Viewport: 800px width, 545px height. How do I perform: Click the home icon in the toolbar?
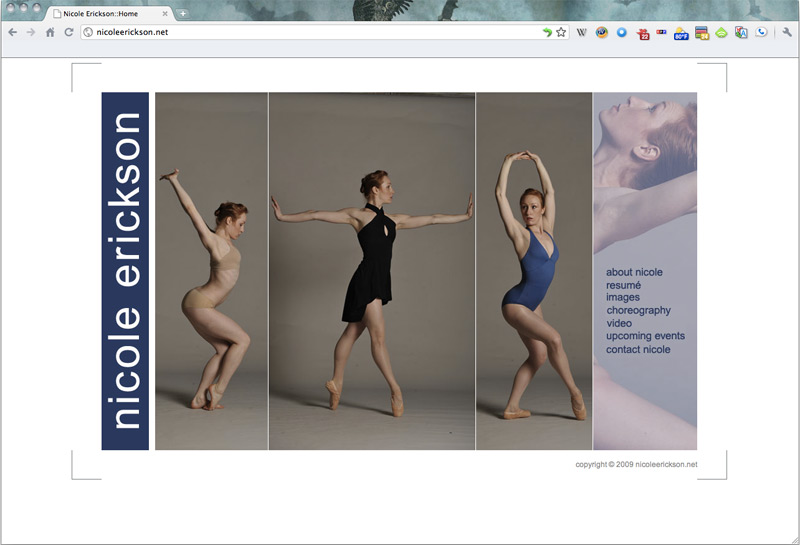tap(50, 32)
